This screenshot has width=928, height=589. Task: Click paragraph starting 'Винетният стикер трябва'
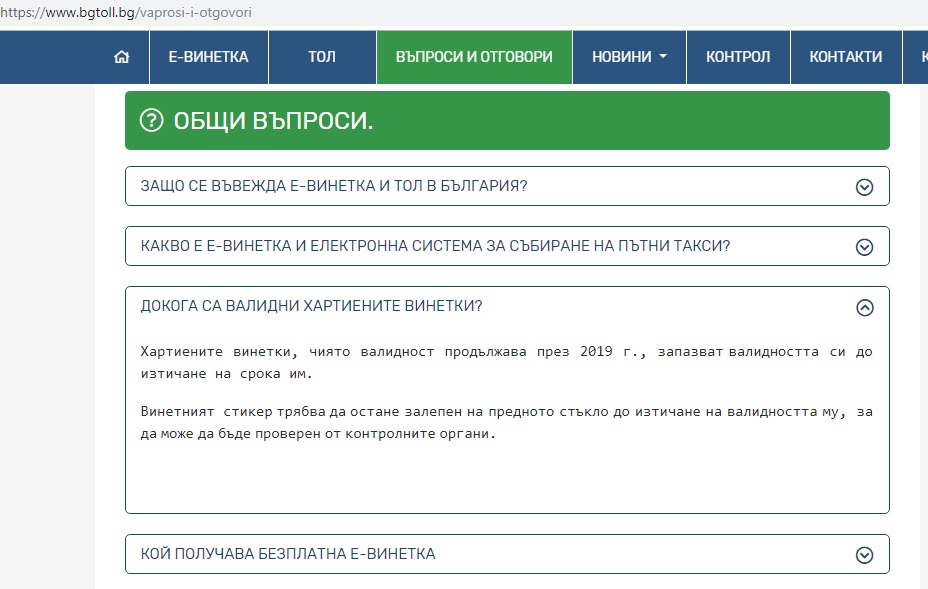(507, 422)
